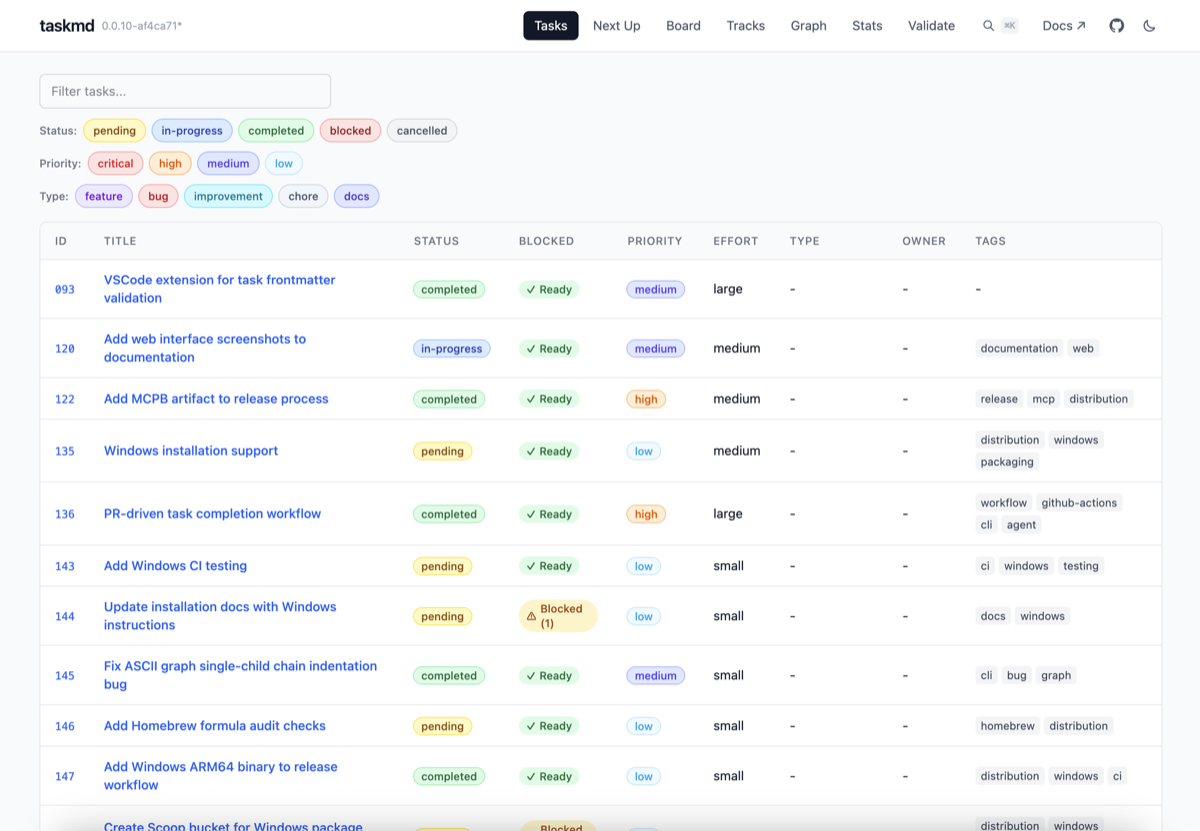Open the Stats view
Screen dimensions: 1200x831
coord(866,25)
